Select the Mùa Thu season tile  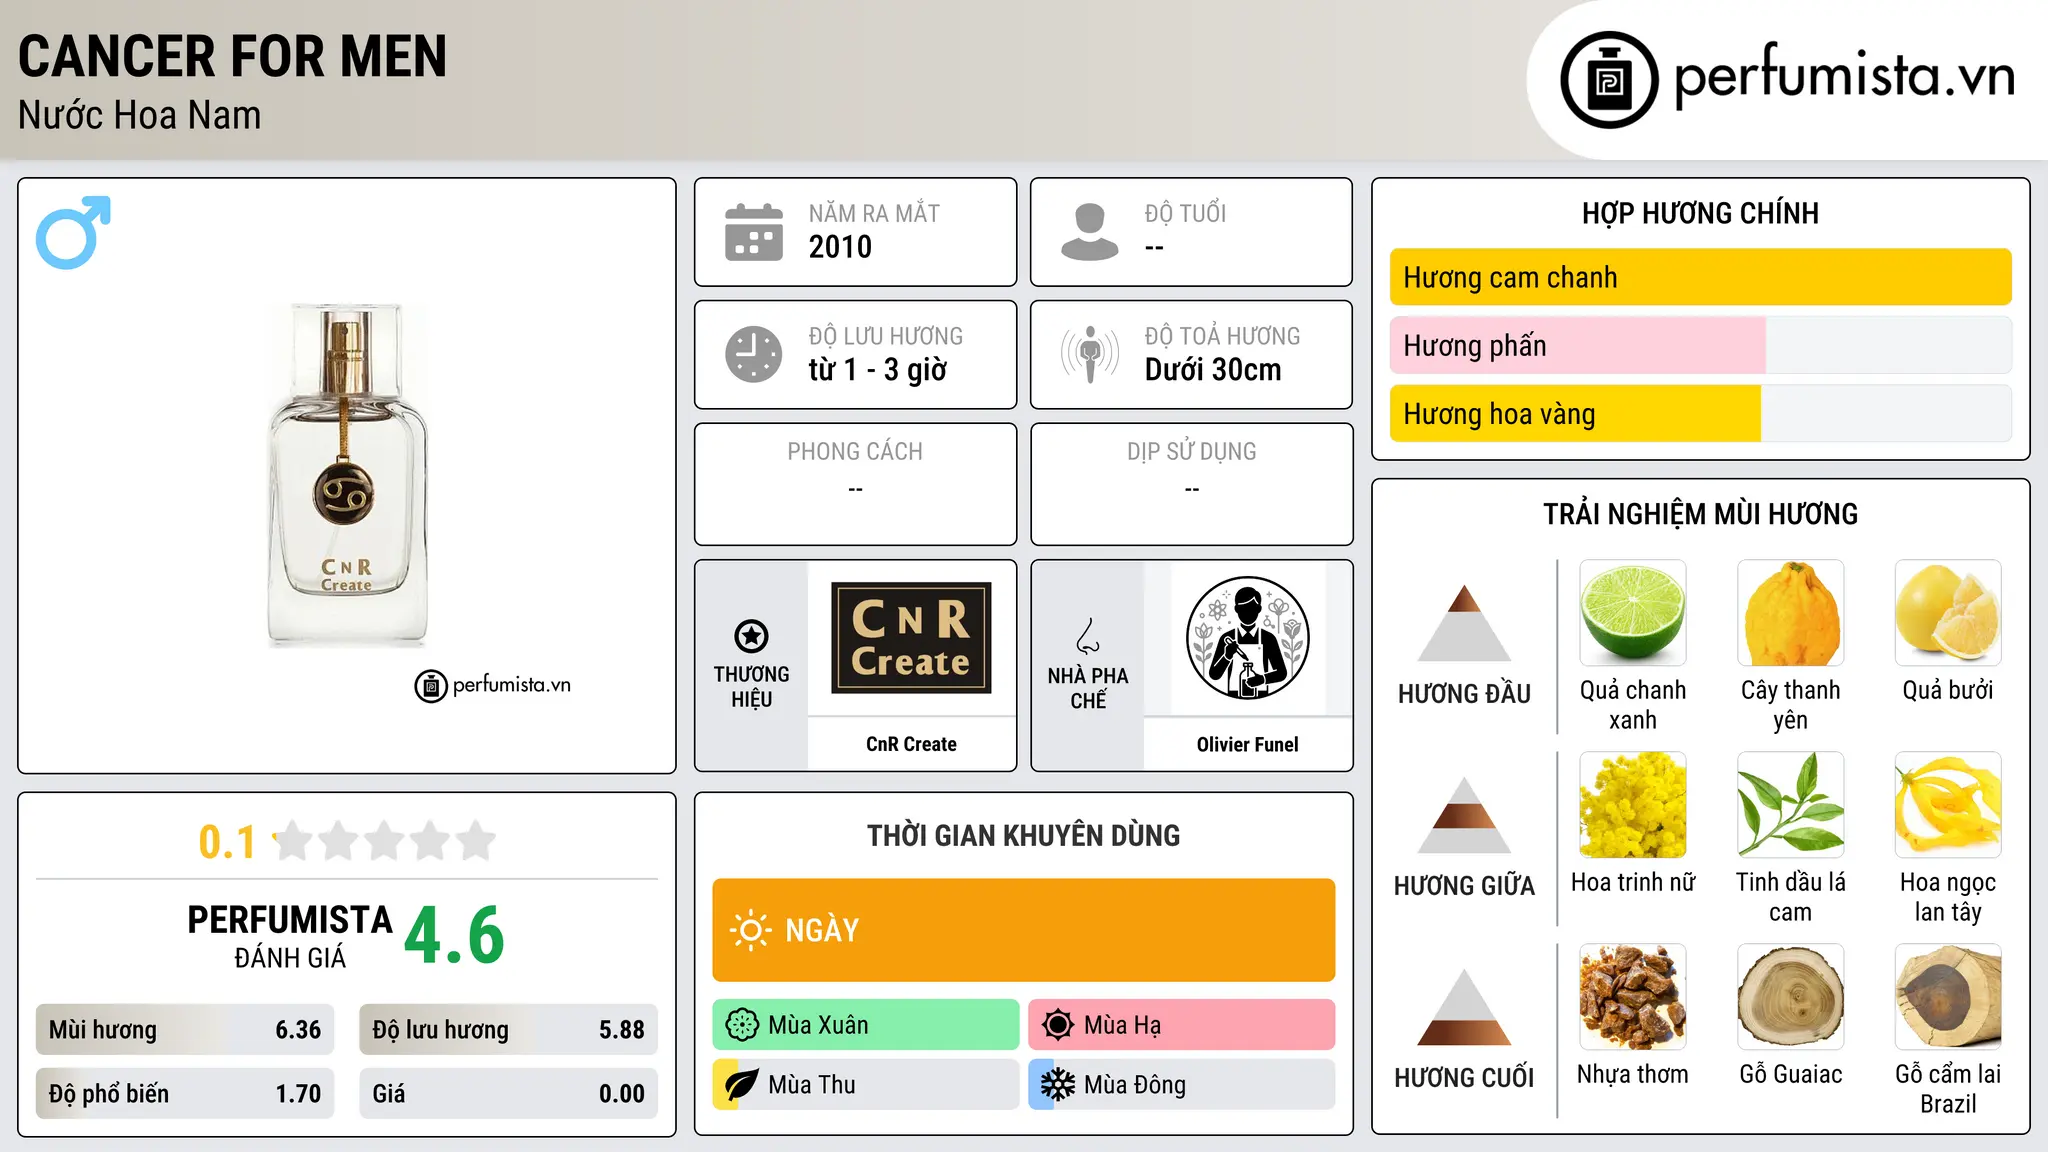pos(866,1085)
